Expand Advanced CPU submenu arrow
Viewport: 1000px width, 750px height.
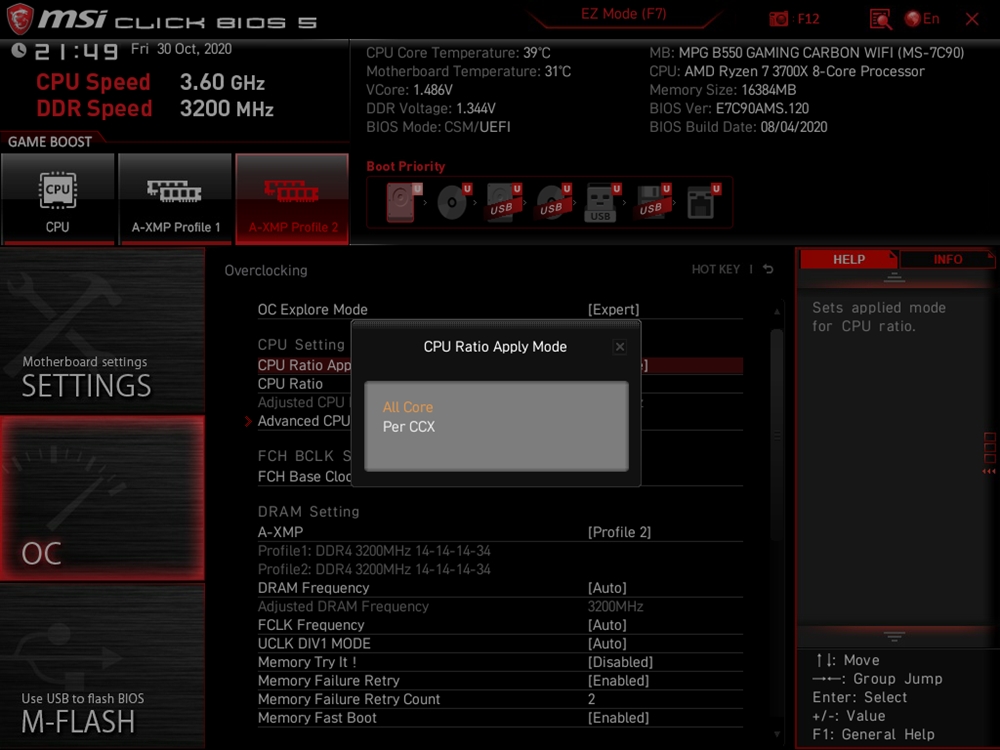point(249,421)
